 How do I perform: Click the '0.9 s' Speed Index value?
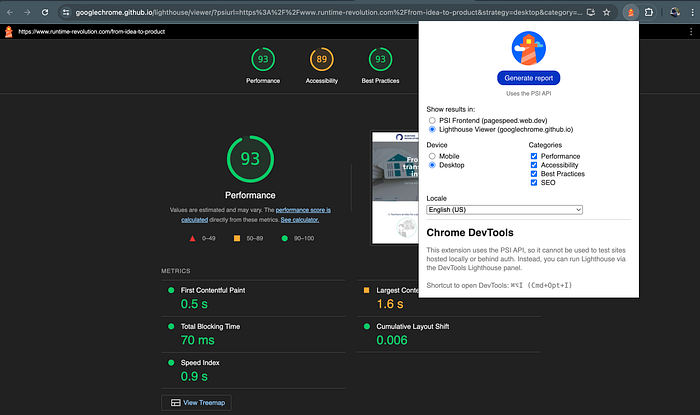tap(194, 376)
